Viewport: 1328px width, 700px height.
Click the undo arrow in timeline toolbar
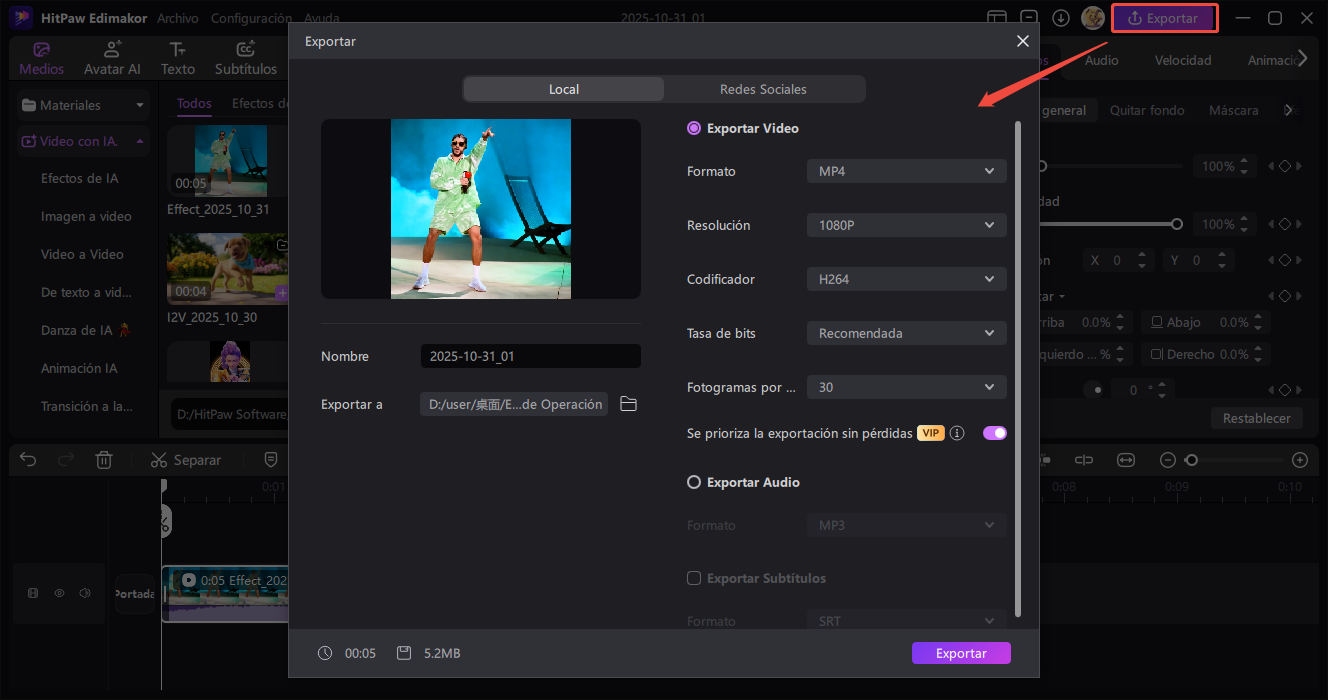28,460
